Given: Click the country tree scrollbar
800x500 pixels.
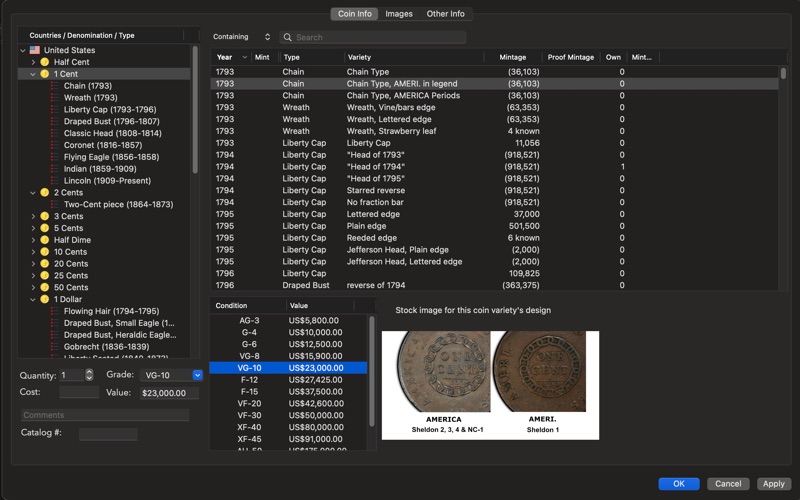Looking at the screenshot, I should pos(195,110).
